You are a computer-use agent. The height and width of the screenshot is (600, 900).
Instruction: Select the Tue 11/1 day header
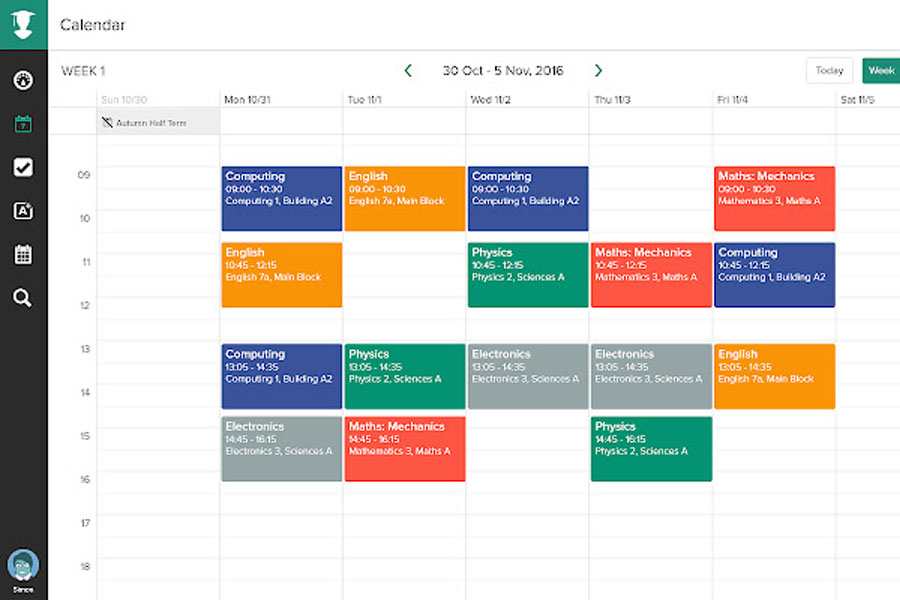coord(364,99)
